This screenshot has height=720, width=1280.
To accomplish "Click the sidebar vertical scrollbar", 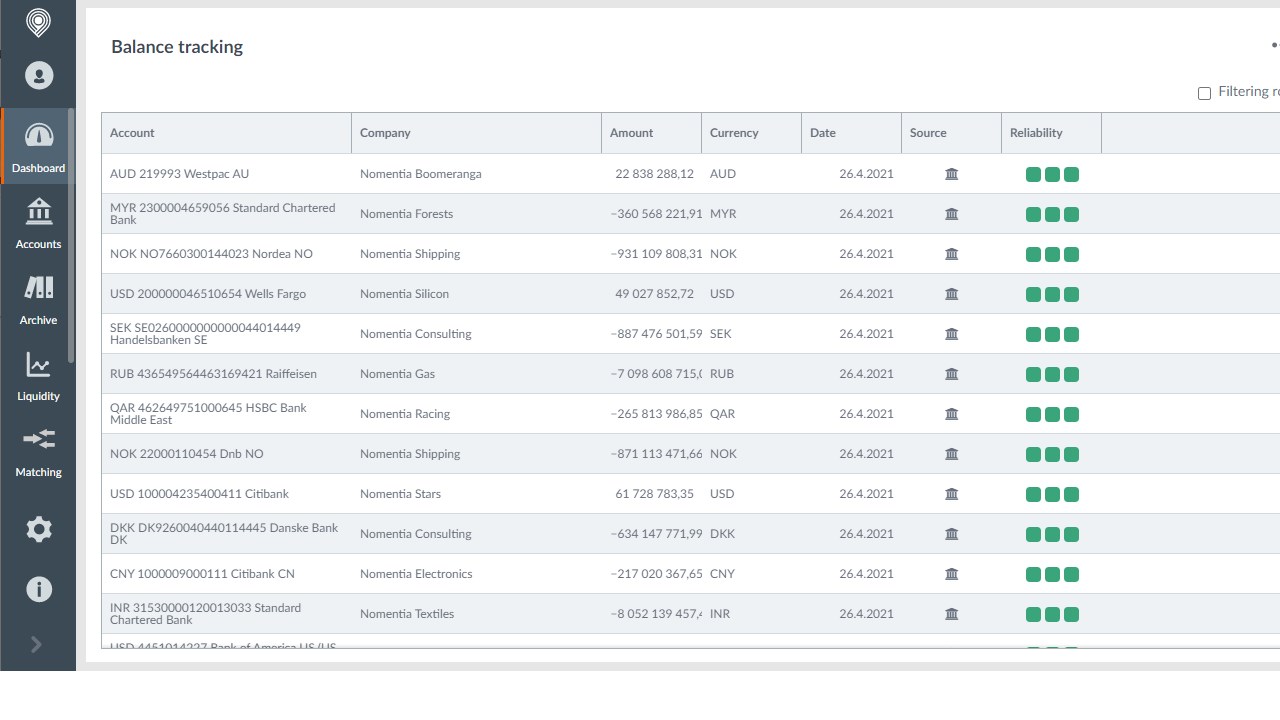I will click(x=71, y=235).
